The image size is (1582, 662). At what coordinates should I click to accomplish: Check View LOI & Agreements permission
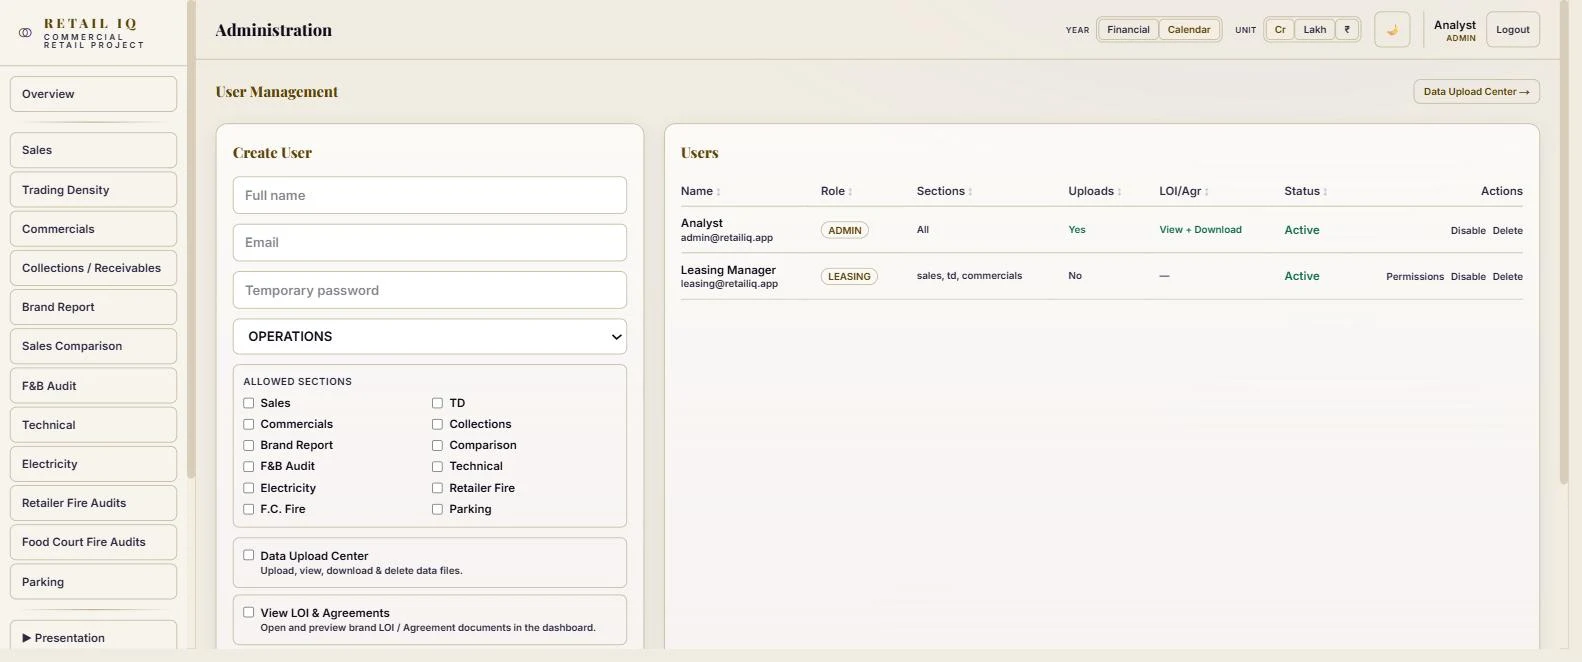(x=249, y=612)
